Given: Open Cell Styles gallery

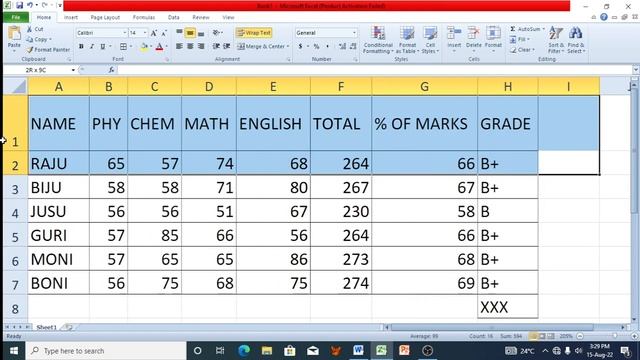Looking at the screenshot, I should [x=430, y=40].
